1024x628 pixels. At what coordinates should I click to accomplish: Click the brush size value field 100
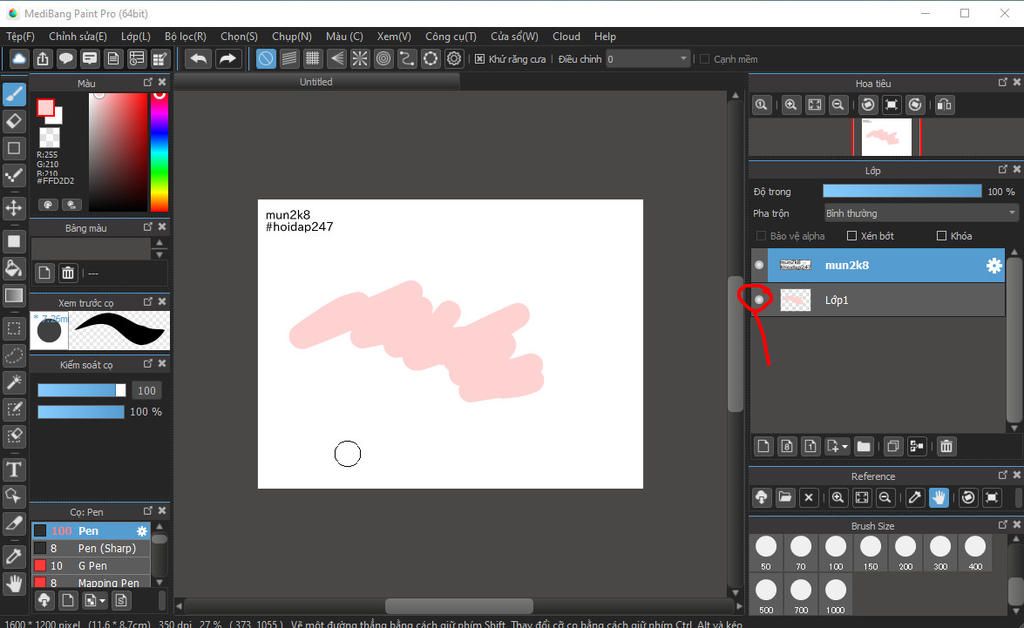coord(146,390)
